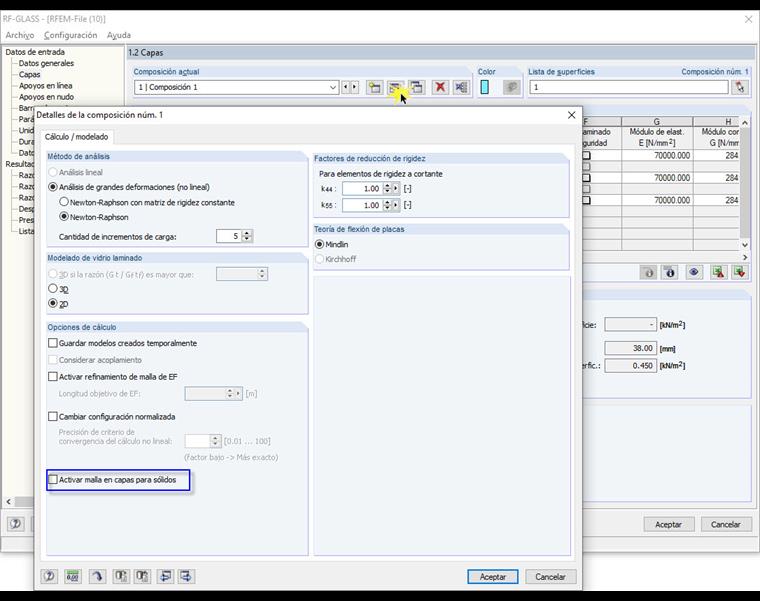Click the cyan composition color swatch
The image size is (760, 601).
(484, 87)
